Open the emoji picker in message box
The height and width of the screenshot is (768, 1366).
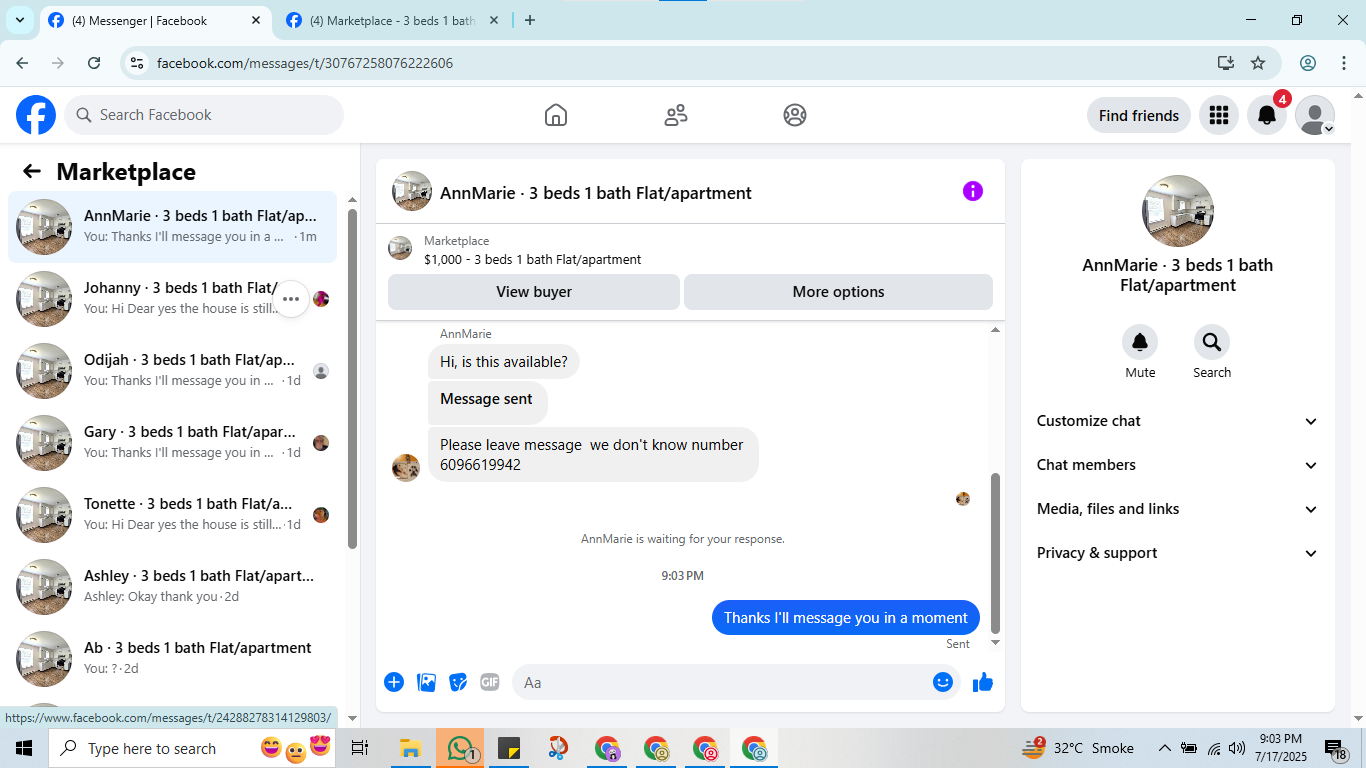(943, 682)
